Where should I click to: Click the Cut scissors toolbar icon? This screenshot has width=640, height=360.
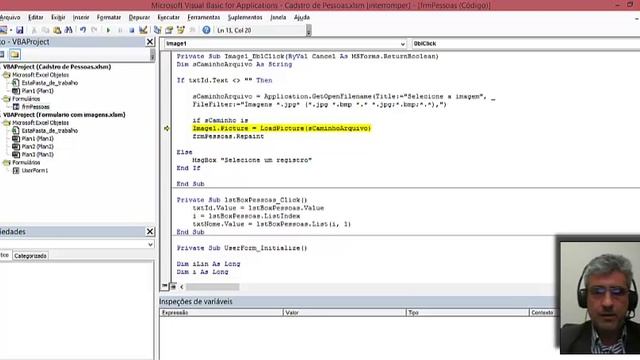coord(34,30)
